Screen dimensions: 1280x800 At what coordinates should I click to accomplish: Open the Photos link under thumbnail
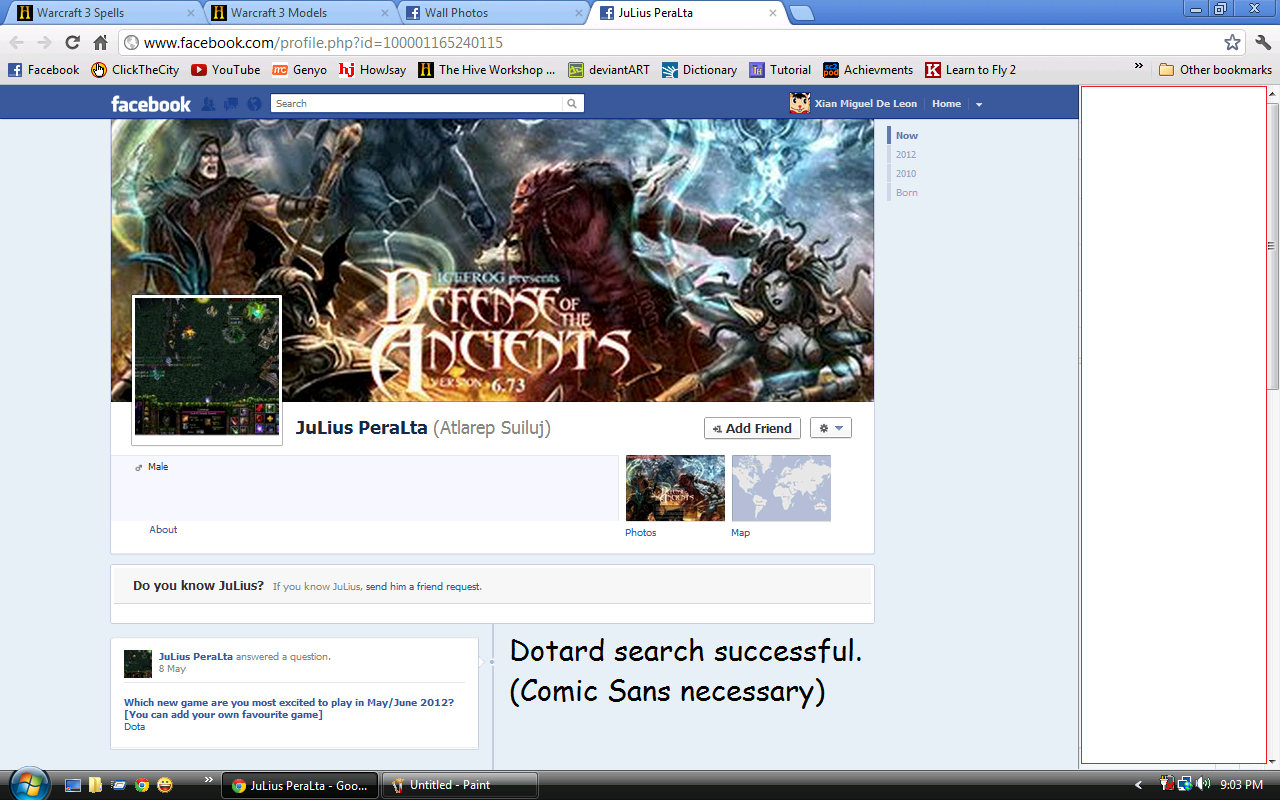click(x=641, y=533)
